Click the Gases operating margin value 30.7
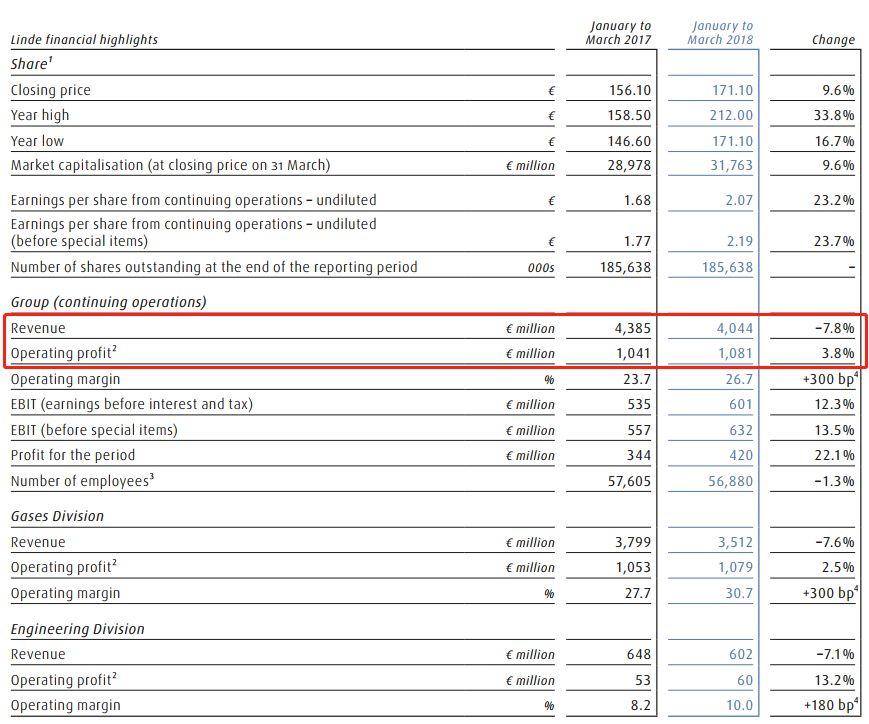 click(739, 593)
